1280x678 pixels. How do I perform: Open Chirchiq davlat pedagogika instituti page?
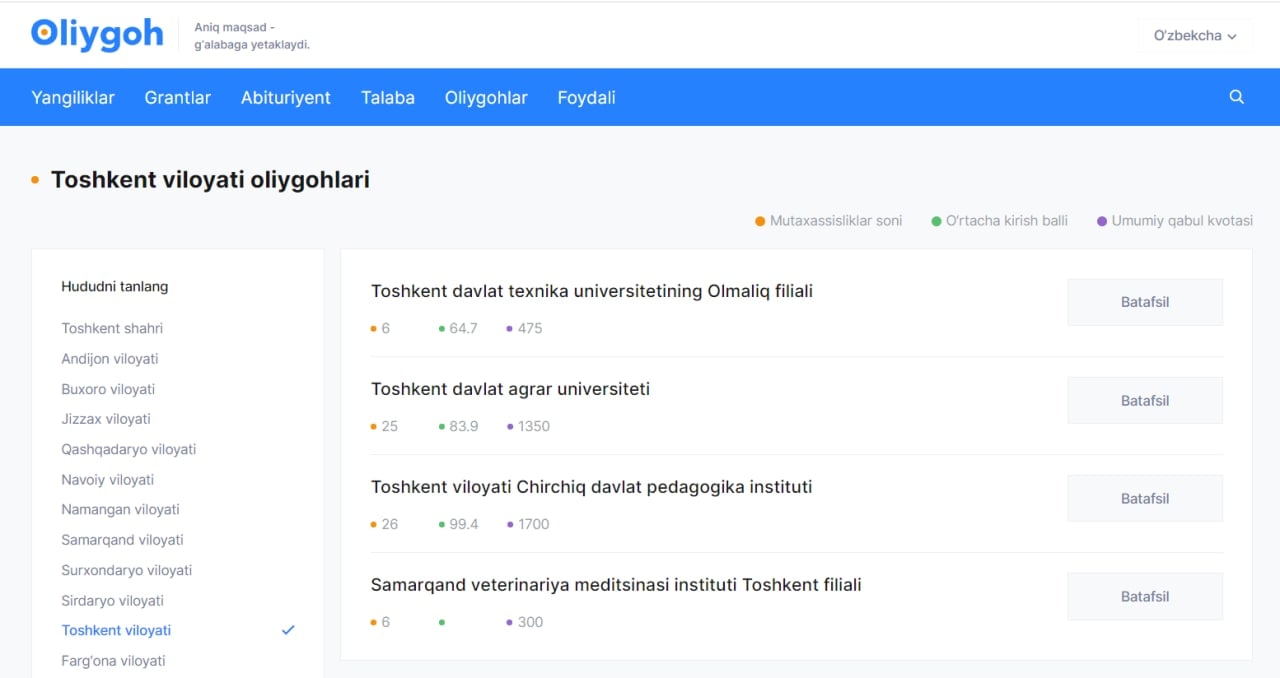[591, 487]
